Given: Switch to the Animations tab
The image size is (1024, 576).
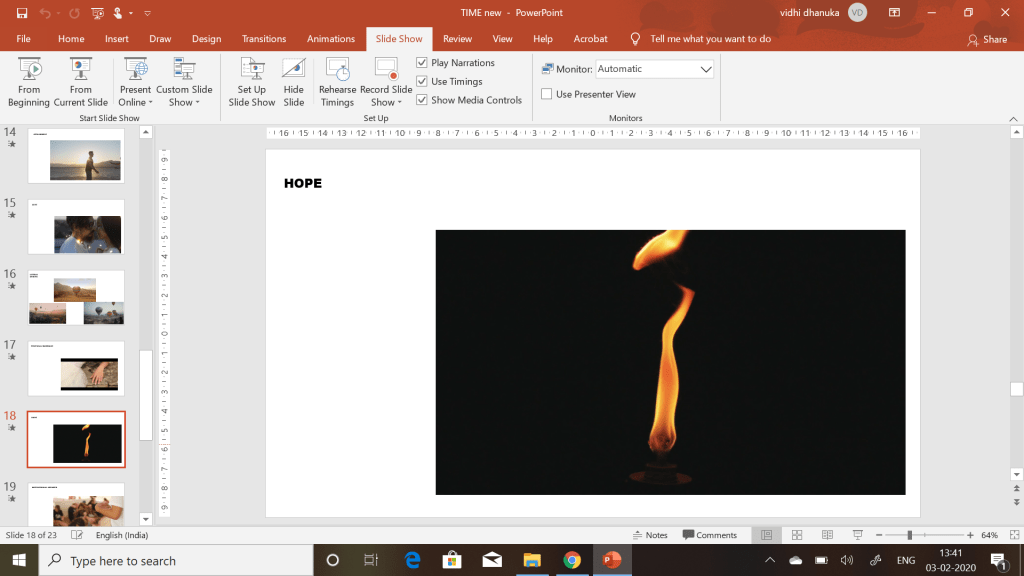Looking at the screenshot, I should coord(331,39).
